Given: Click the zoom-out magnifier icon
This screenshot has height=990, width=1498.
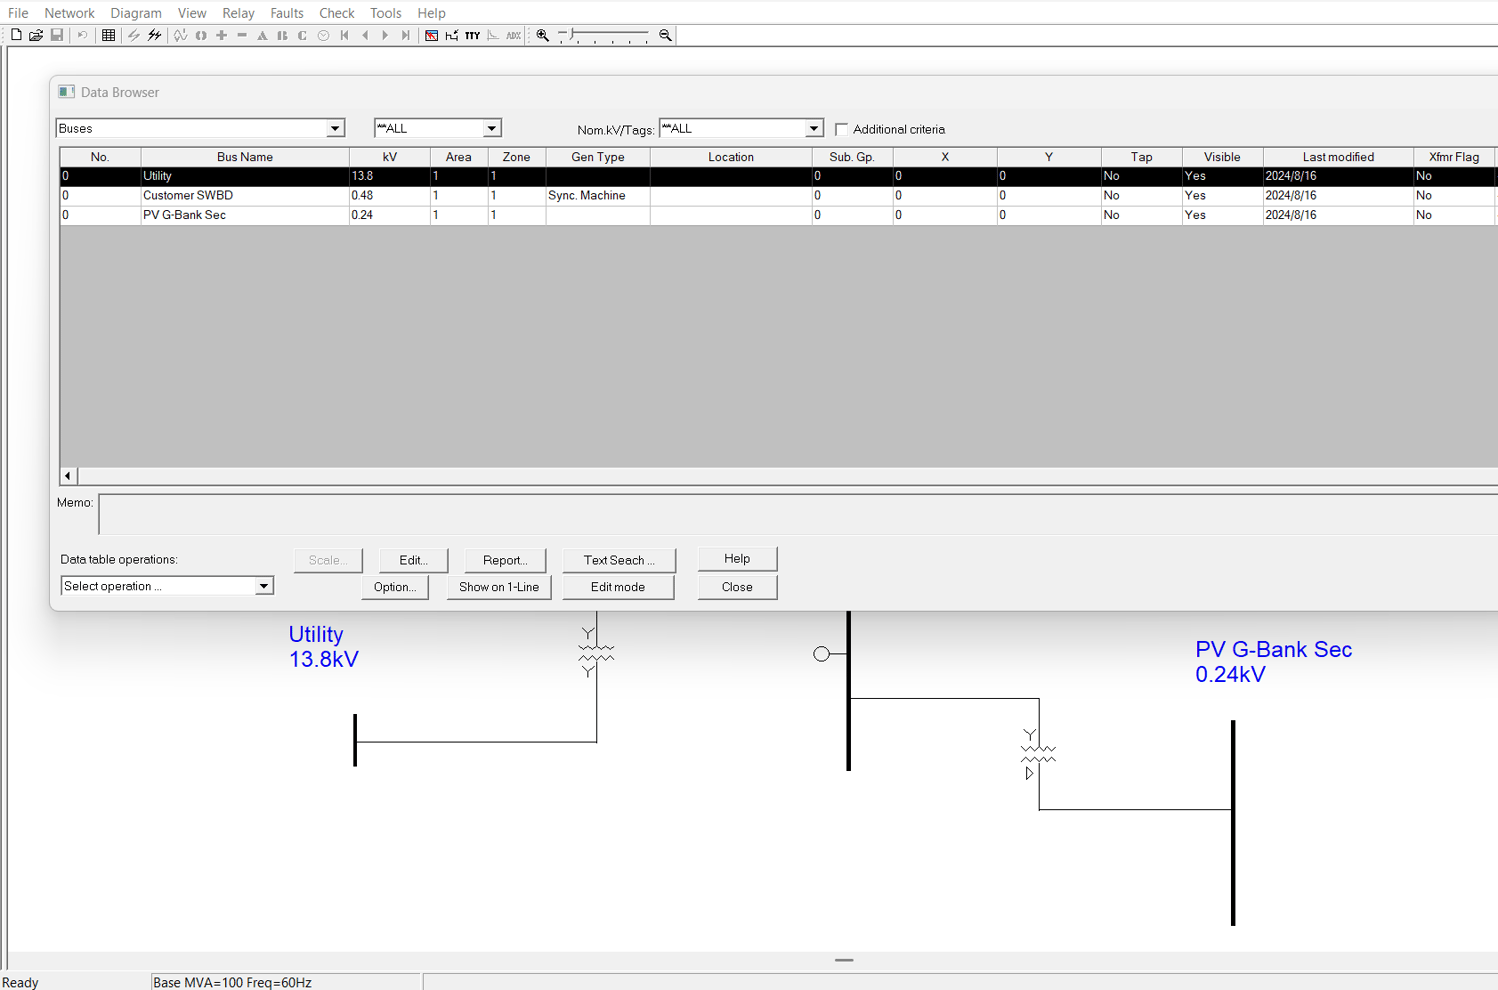Looking at the screenshot, I should pyautogui.click(x=664, y=35).
